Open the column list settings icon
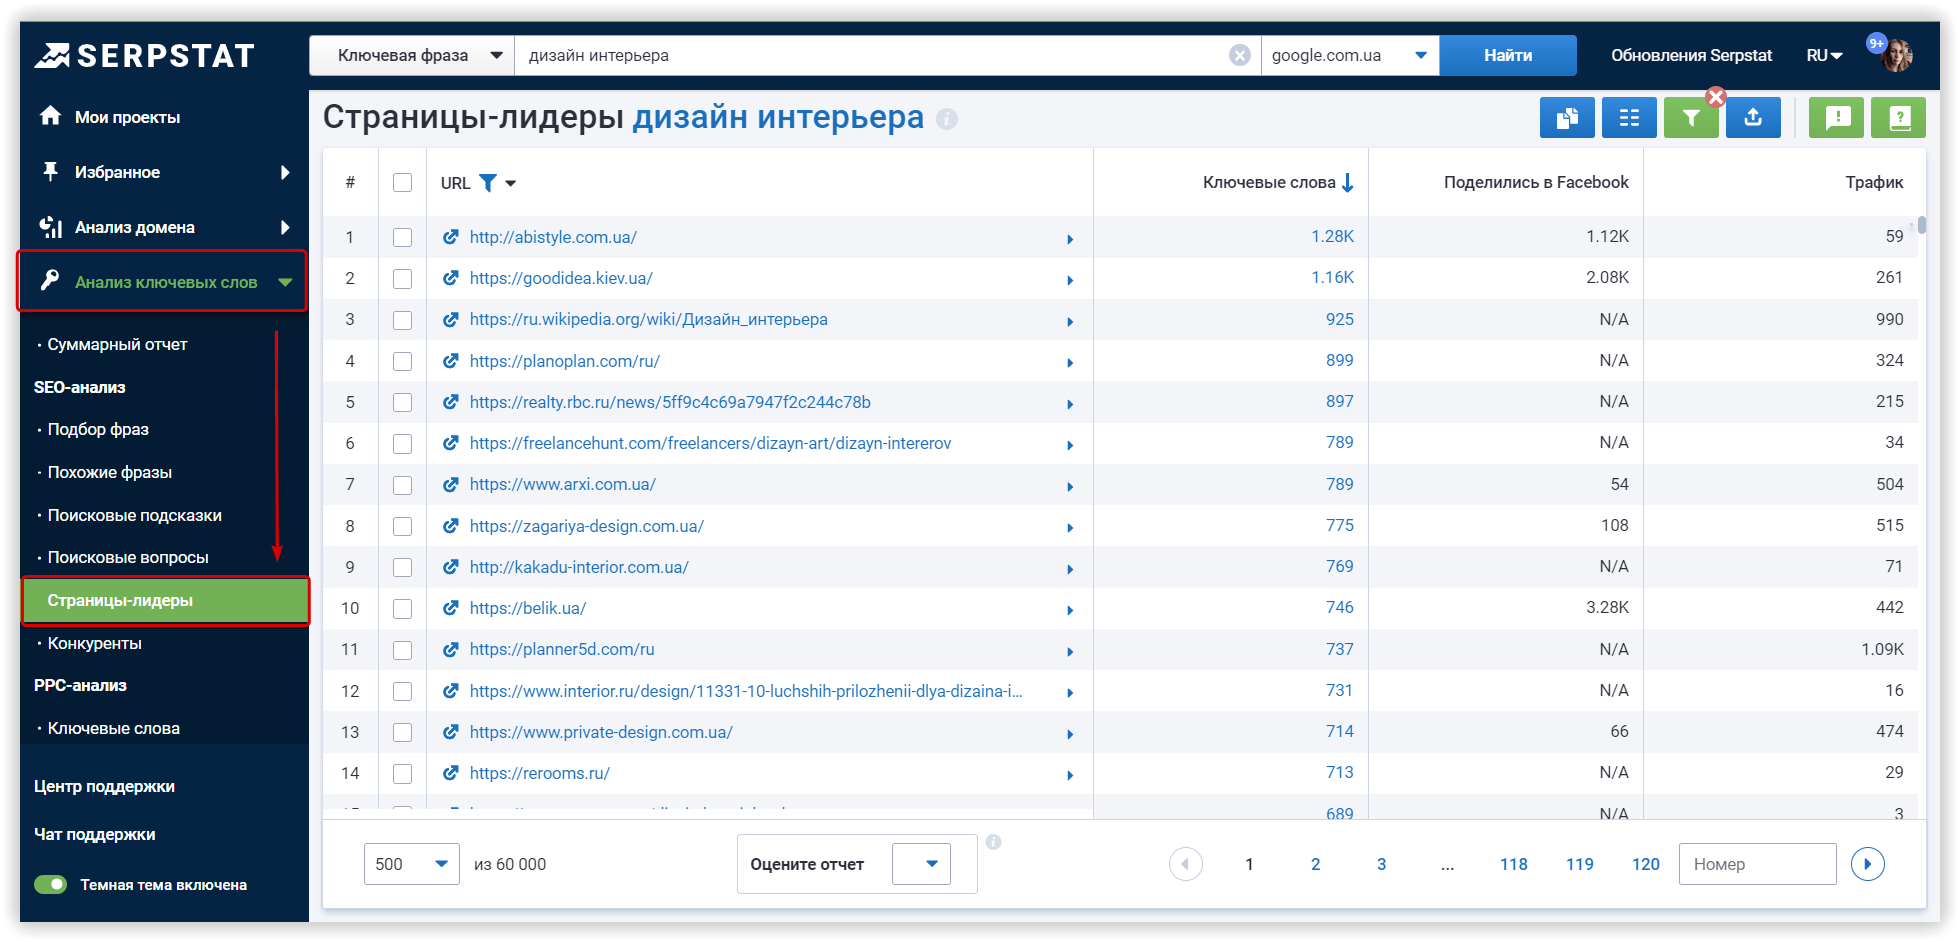Image resolution: width=1960 pixels, height=942 pixels. click(1629, 118)
